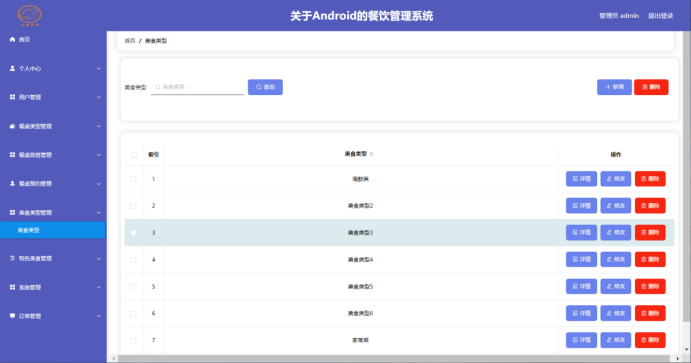
Task: Edit 美食类型6 with 修改
Action: 616,313
